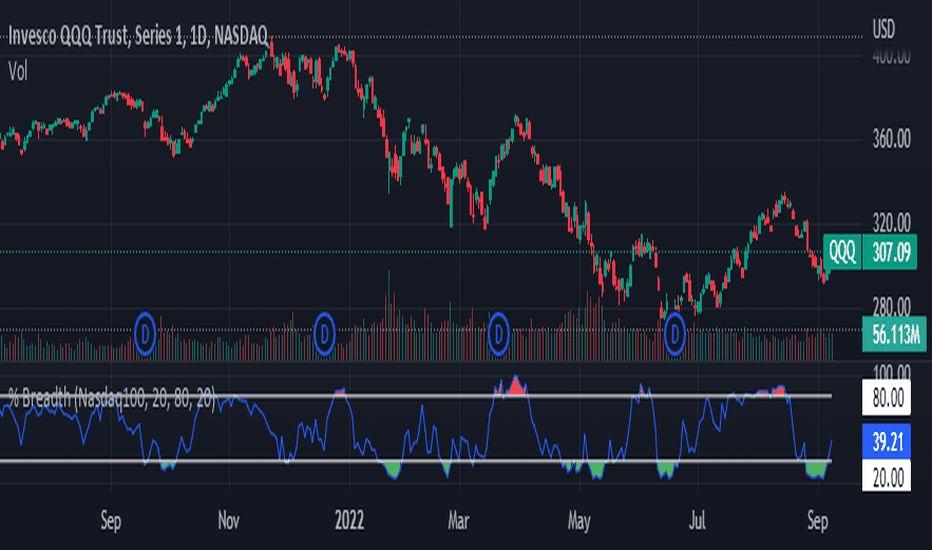
Task: Click the 39.21 breadth value label
Action: pos(887,442)
